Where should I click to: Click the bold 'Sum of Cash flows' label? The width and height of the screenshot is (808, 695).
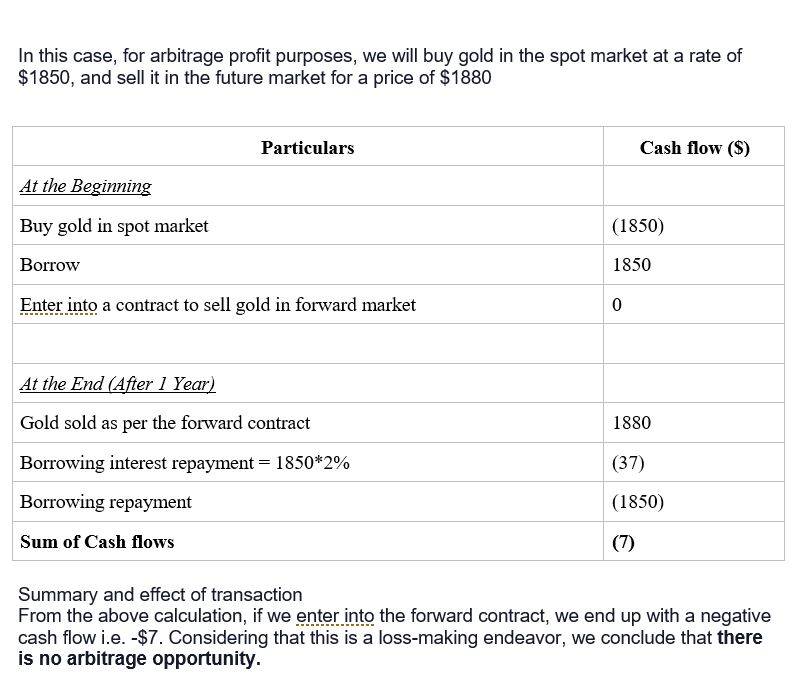pos(97,542)
